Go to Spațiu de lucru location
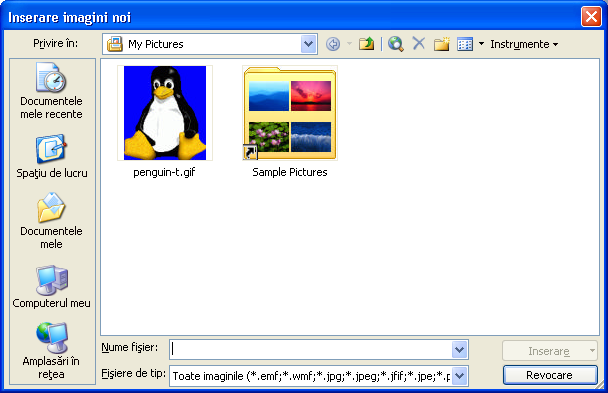The image size is (608, 393). coord(52,157)
